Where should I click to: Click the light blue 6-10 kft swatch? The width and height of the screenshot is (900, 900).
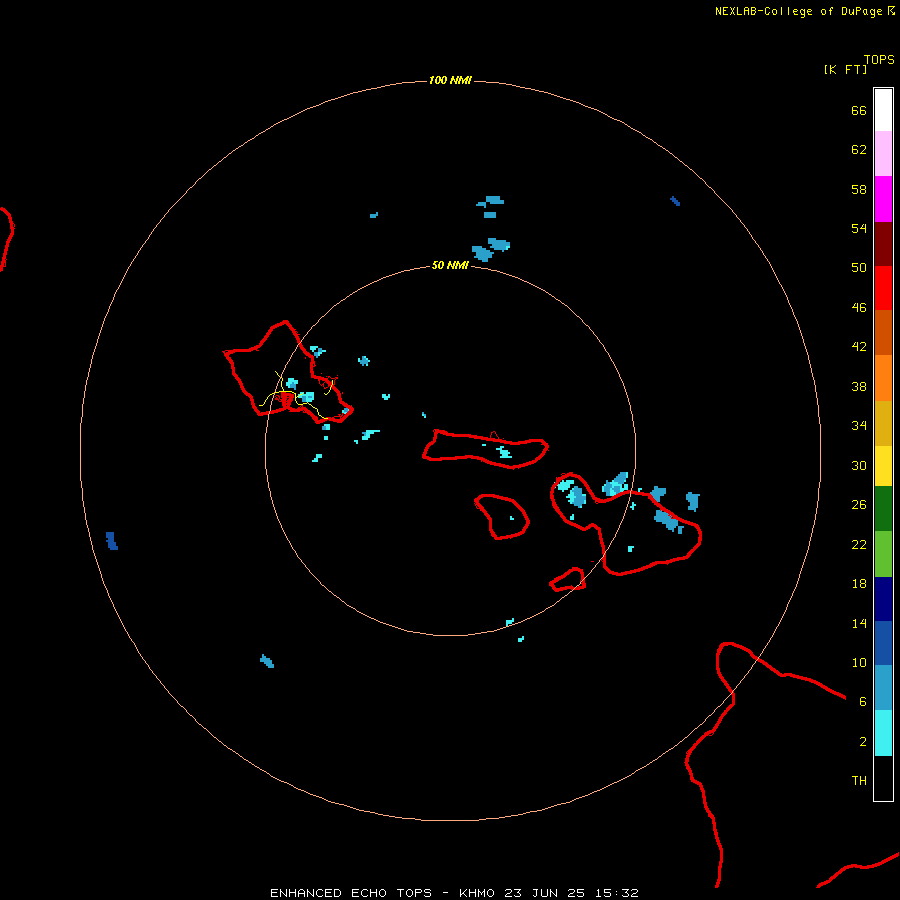(883, 688)
